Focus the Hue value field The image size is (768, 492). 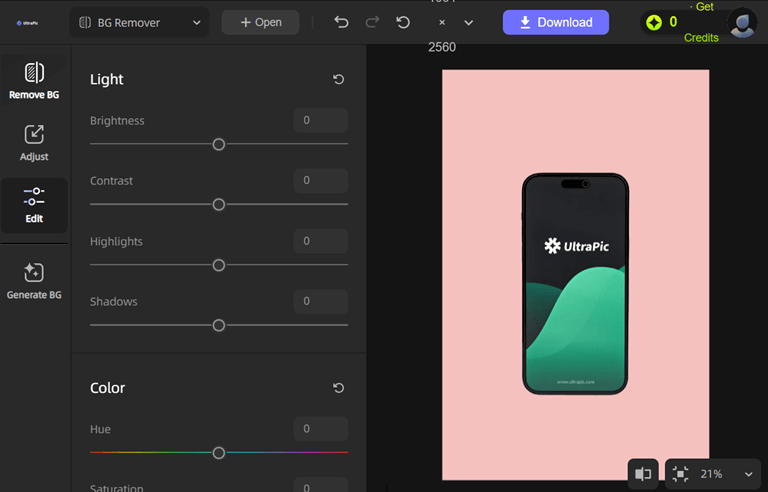click(x=321, y=429)
